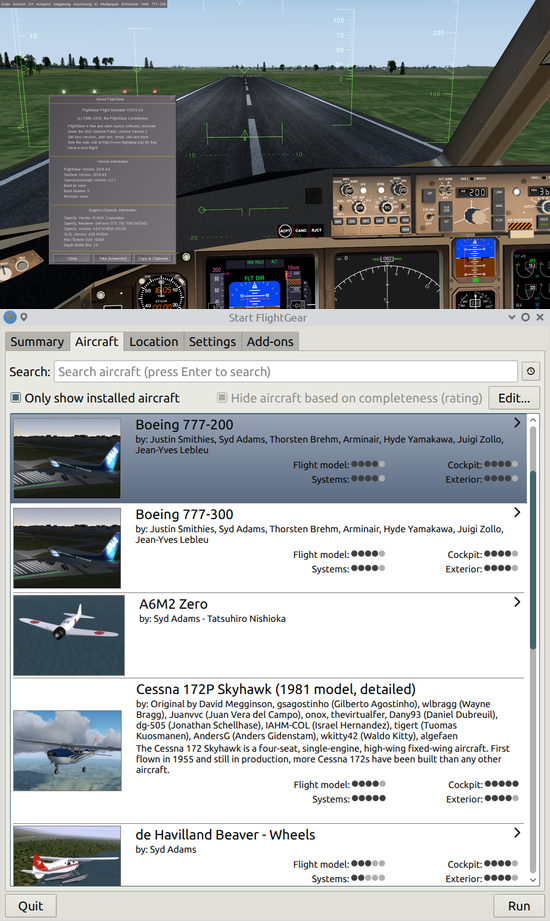The width and height of the screenshot is (550, 921).
Task: Click the FlightGear logo in launcher title bar
Action: click(x=9, y=317)
